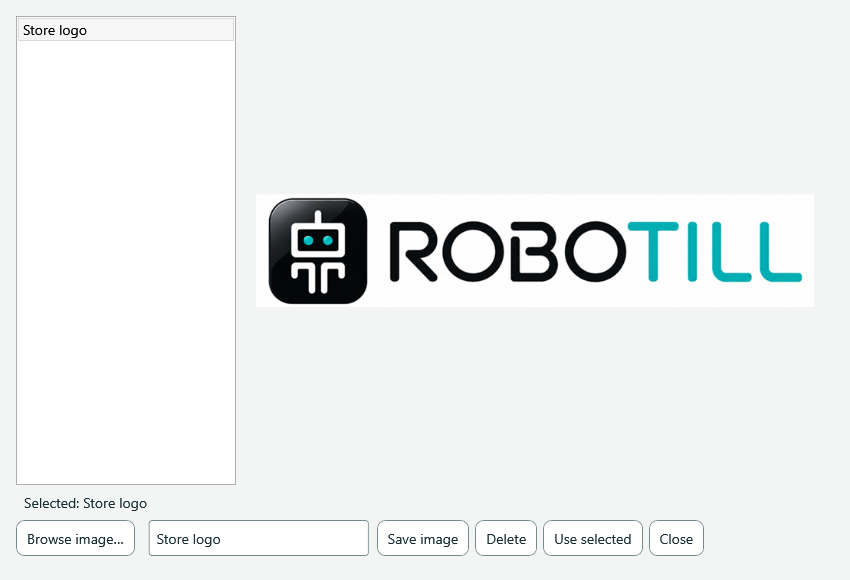Click the Selected: Store logo status text
The width and height of the screenshot is (850, 580).
click(85, 504)
